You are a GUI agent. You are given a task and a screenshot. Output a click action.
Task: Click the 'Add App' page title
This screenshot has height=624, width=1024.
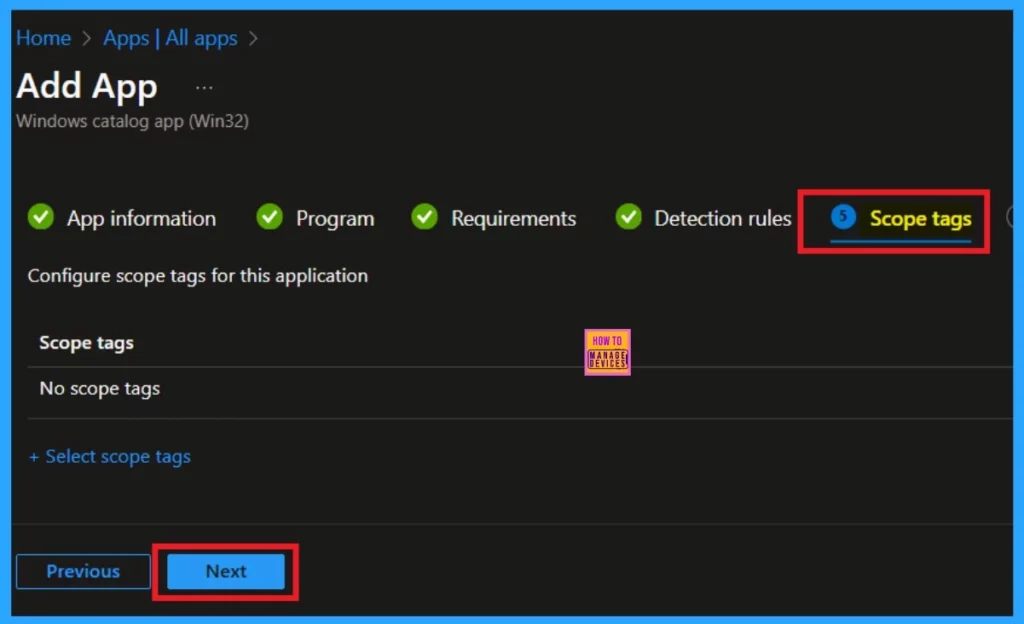pyautogui.click(x=86, y=86)
